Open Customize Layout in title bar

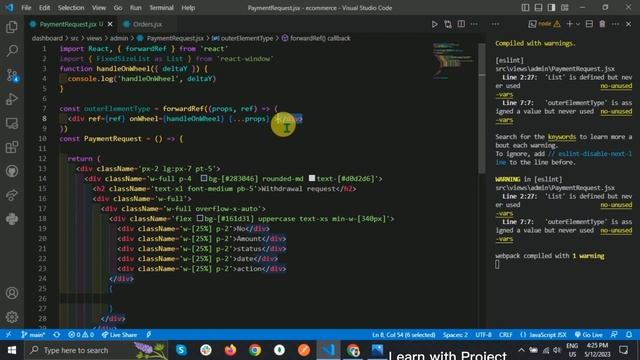565,8
